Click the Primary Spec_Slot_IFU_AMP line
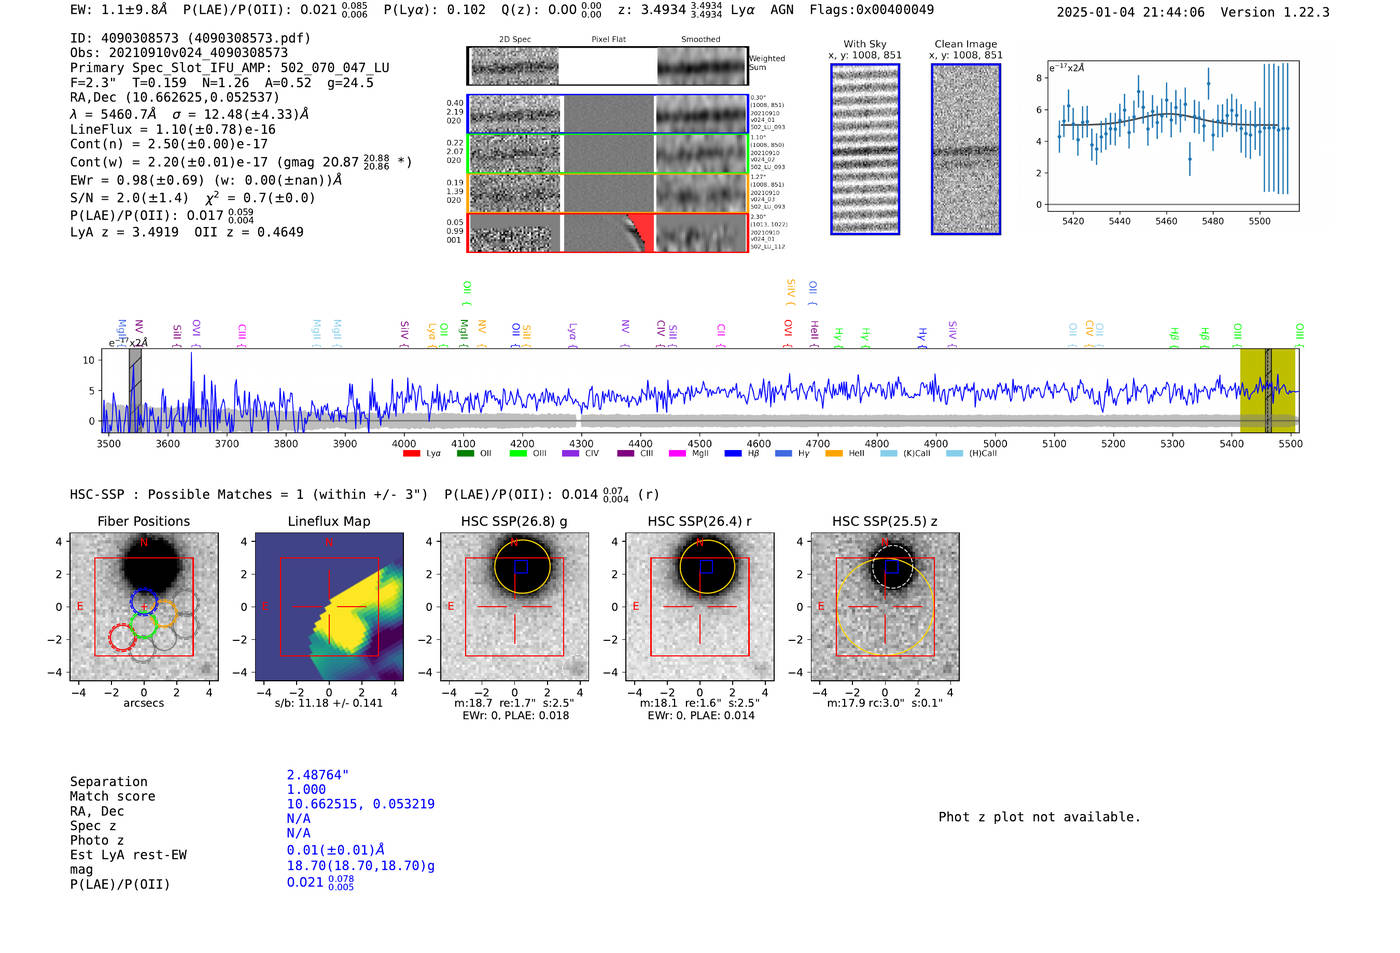1400x953 pixels. [230, 68]
